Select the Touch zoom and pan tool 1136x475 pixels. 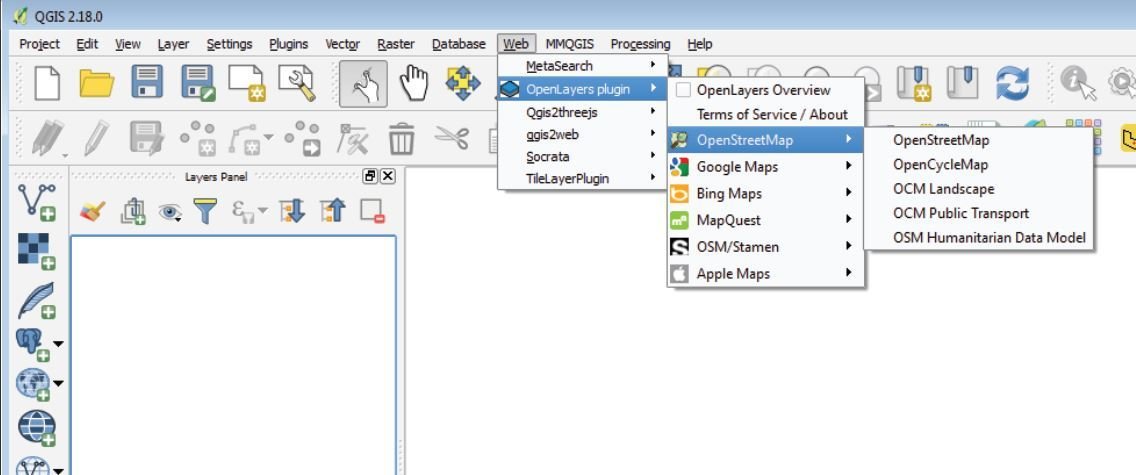click(x=364, y=84)
